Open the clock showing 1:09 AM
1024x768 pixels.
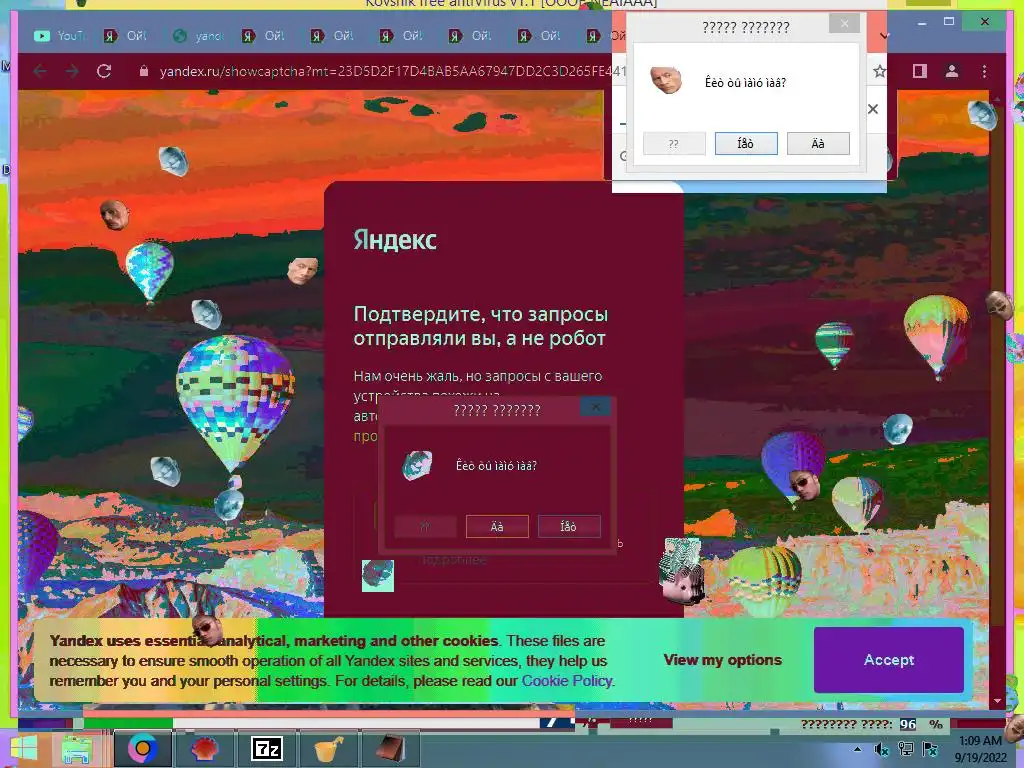click(980, 749)
